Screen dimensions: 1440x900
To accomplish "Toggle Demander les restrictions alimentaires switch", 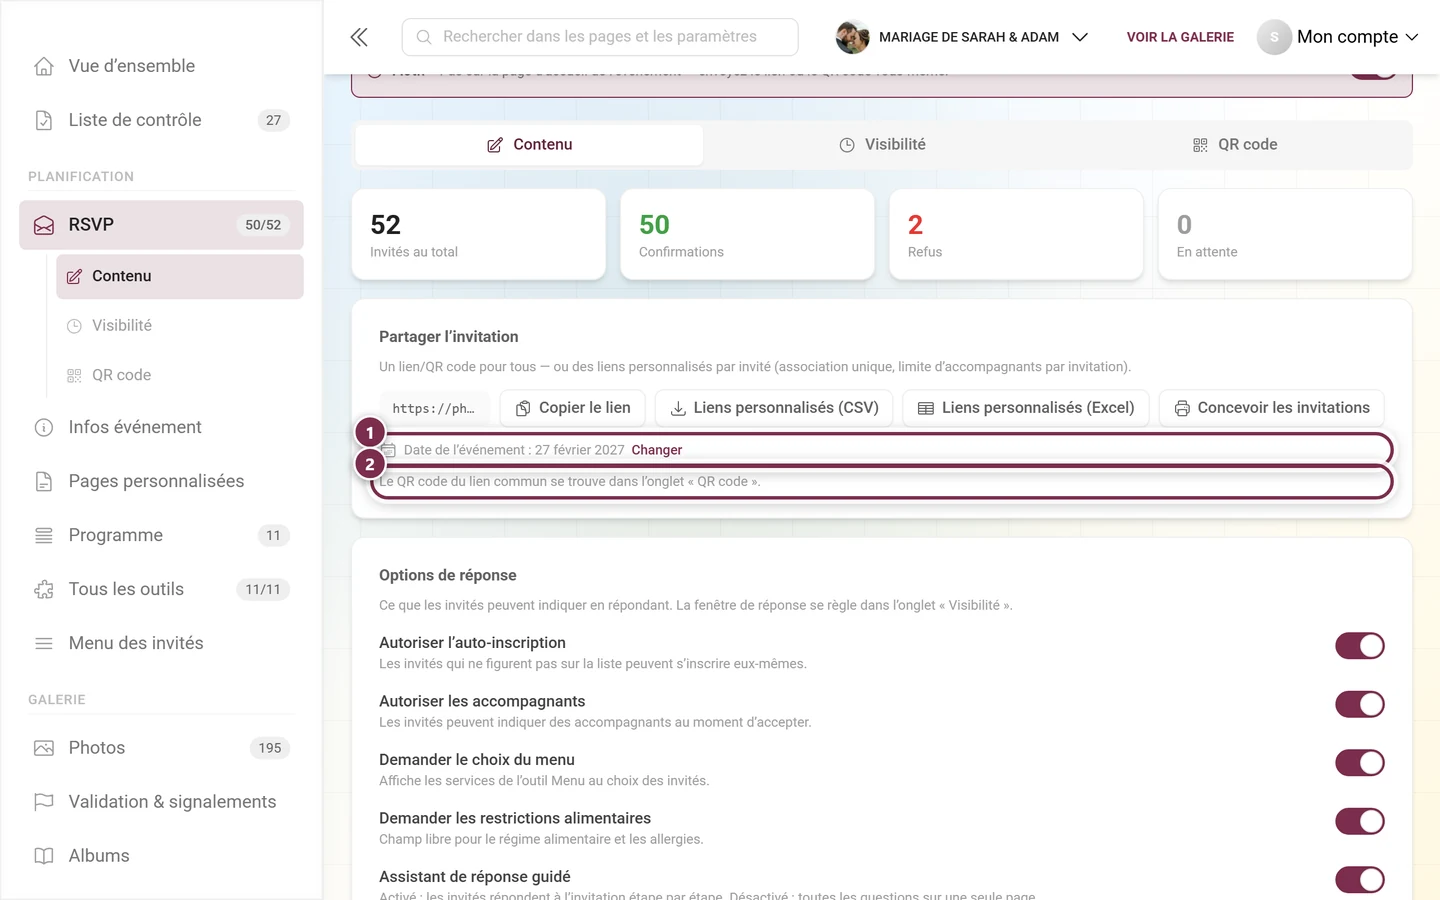I will click(1360, 821).
